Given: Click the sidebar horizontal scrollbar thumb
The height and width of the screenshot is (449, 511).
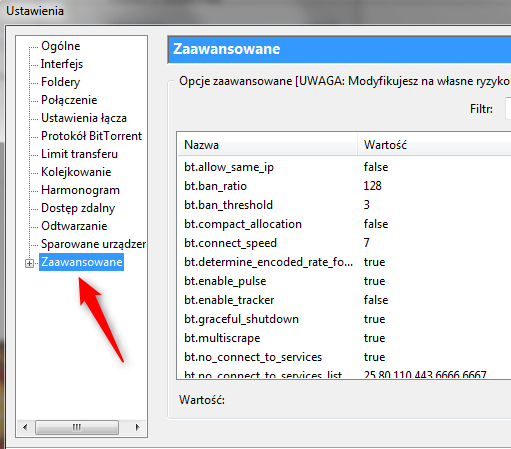Looking at the screenshot, I should pyautogui.click(x=77, y=427).
